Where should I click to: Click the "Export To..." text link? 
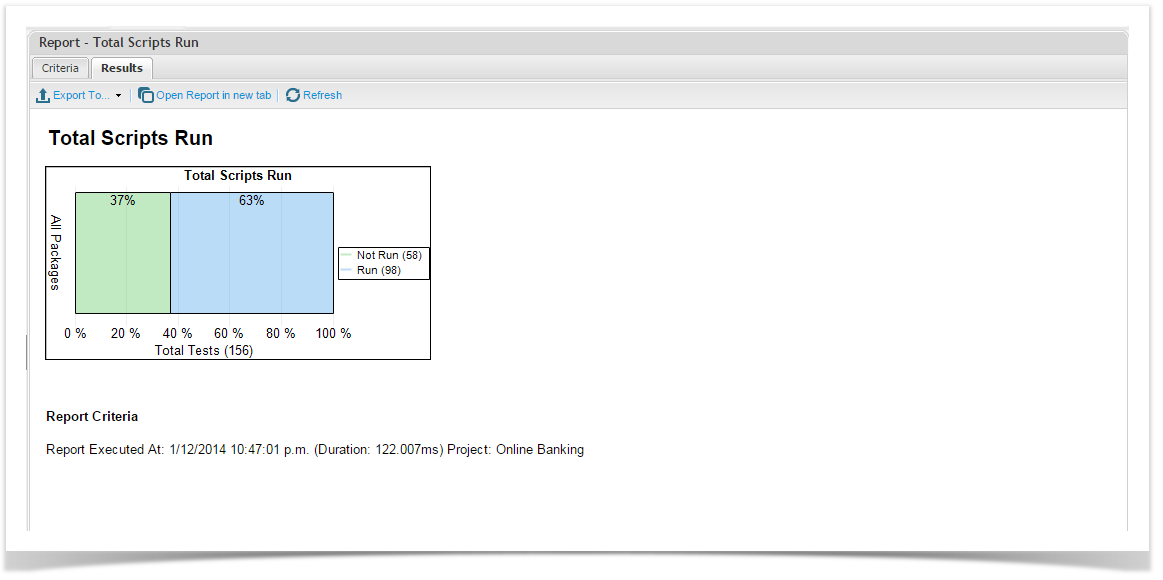[x=81, y=96]
